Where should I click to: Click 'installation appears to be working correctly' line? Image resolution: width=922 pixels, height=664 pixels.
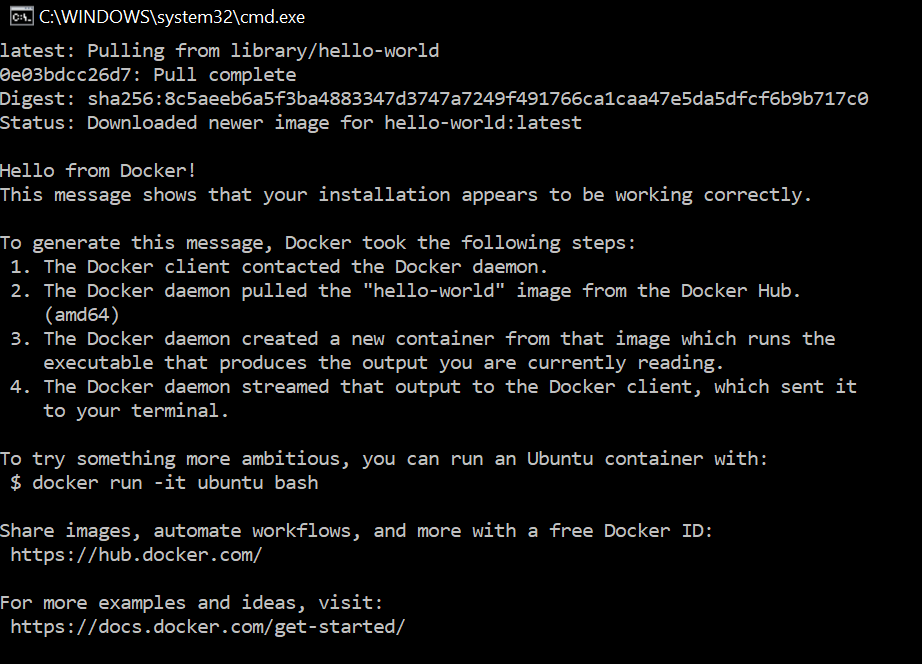405,195
